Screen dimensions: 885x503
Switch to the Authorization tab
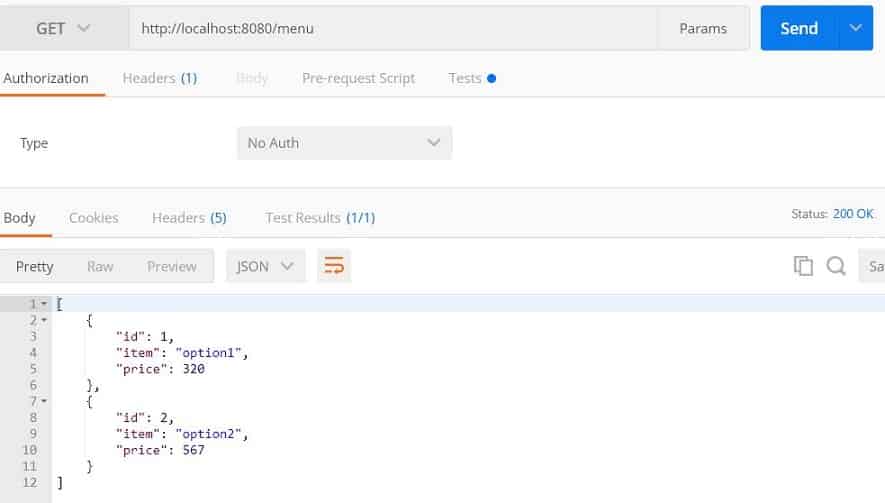click(46, 78)
